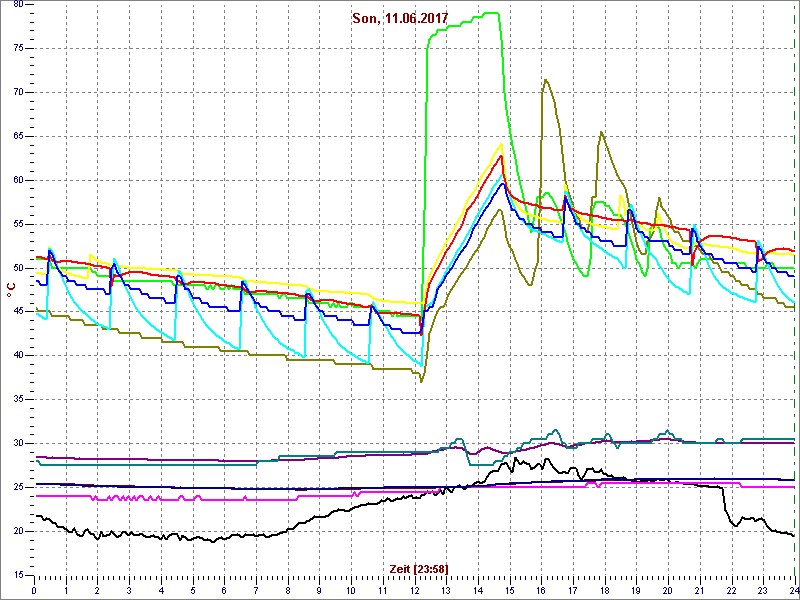The image size is (800, 600).
Task: Click hour 5 on the time axis
Action: (193, 591)
